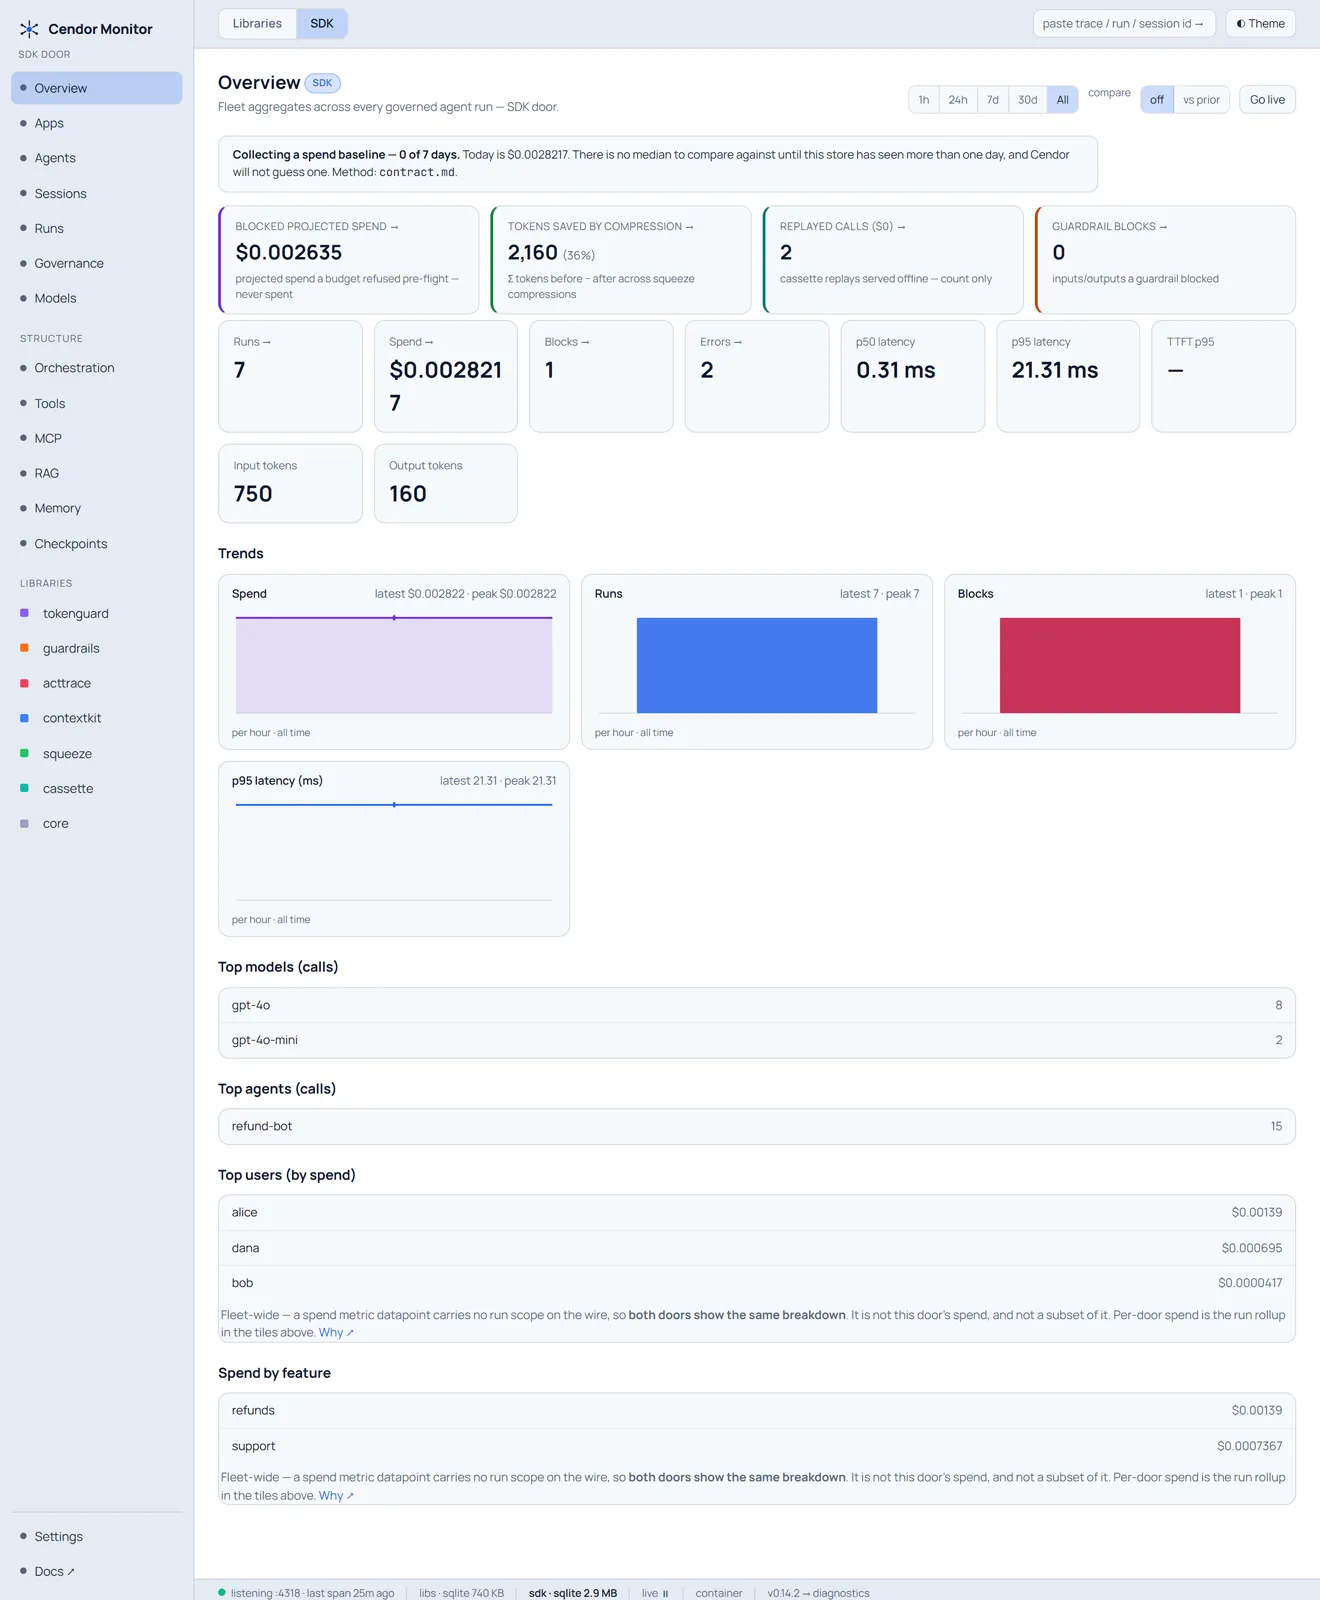Select the 30d time range

pyautogui.click(x=1027, y=100)
